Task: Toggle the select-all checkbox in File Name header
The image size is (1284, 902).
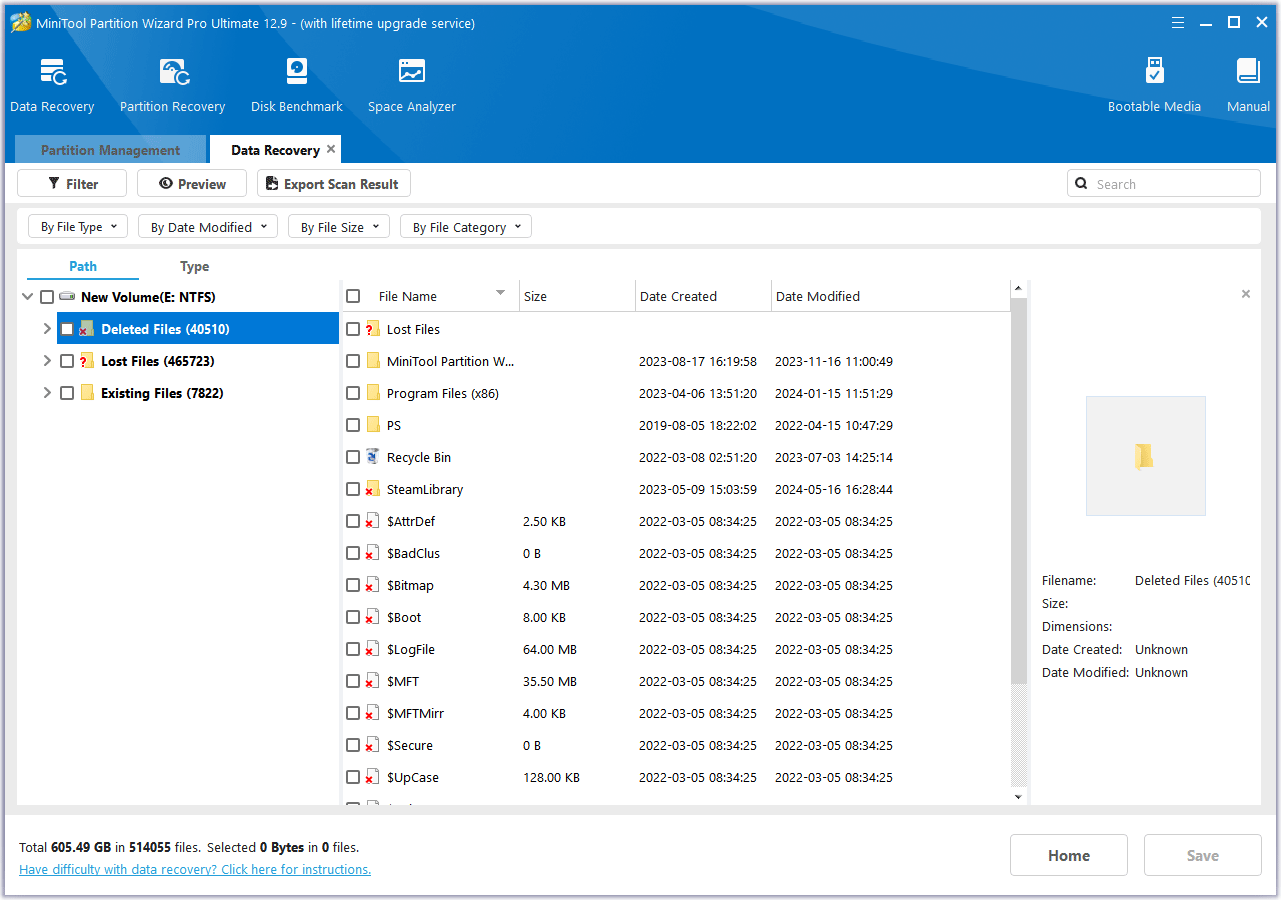Action: coord(353,296)
